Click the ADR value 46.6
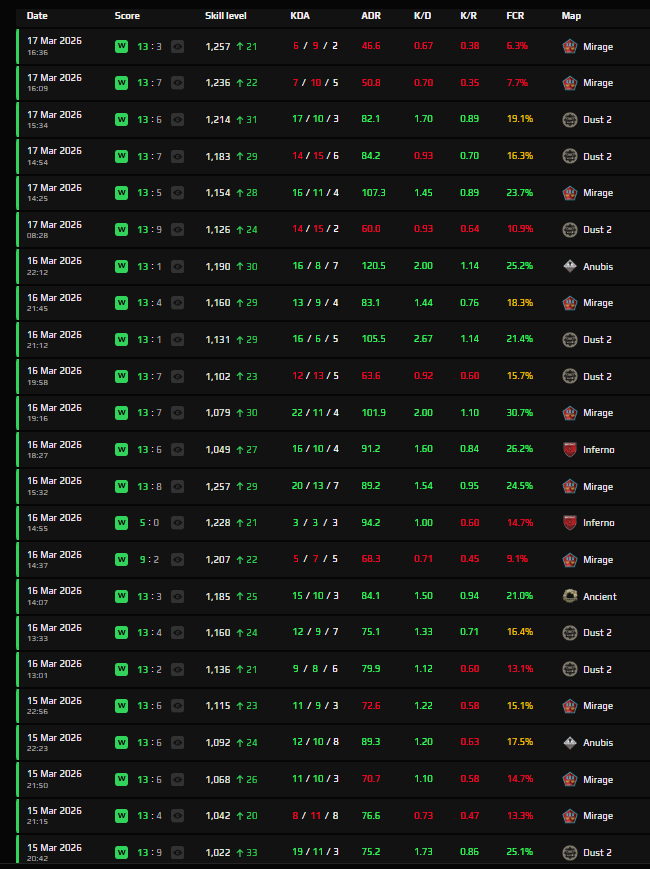The width and height of the screenshot is (650, 869). tap(371, 45)
